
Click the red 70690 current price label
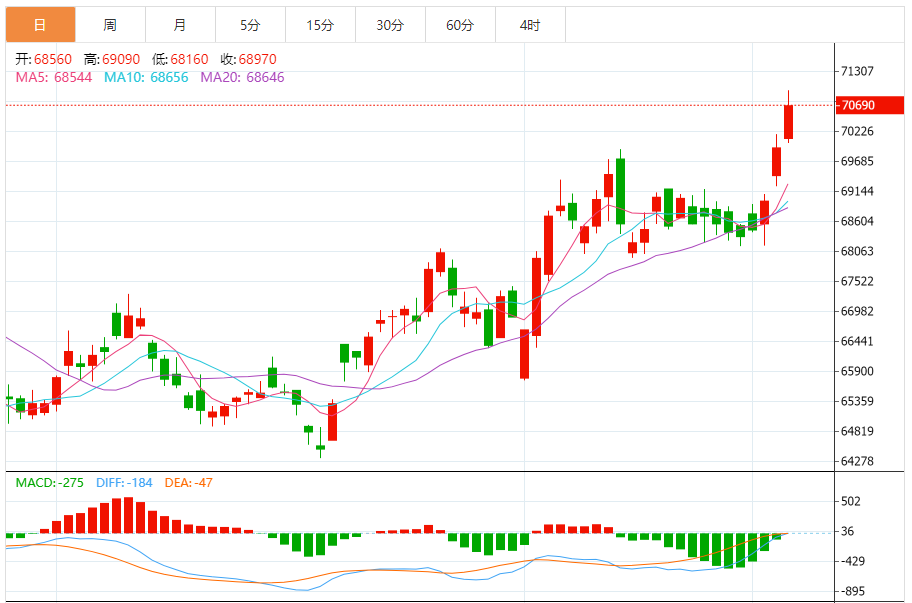[x=870, y=105]
